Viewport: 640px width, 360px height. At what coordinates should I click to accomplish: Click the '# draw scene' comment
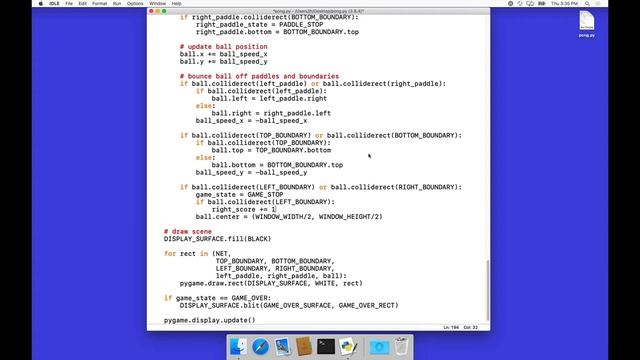click(188, 231)
